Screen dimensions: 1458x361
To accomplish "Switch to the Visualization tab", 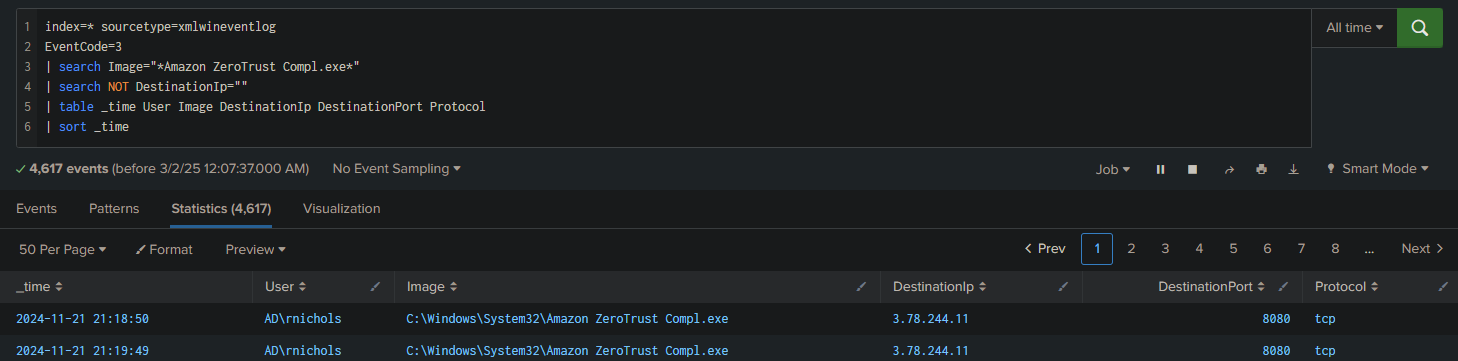I will [x=342, y=209].
